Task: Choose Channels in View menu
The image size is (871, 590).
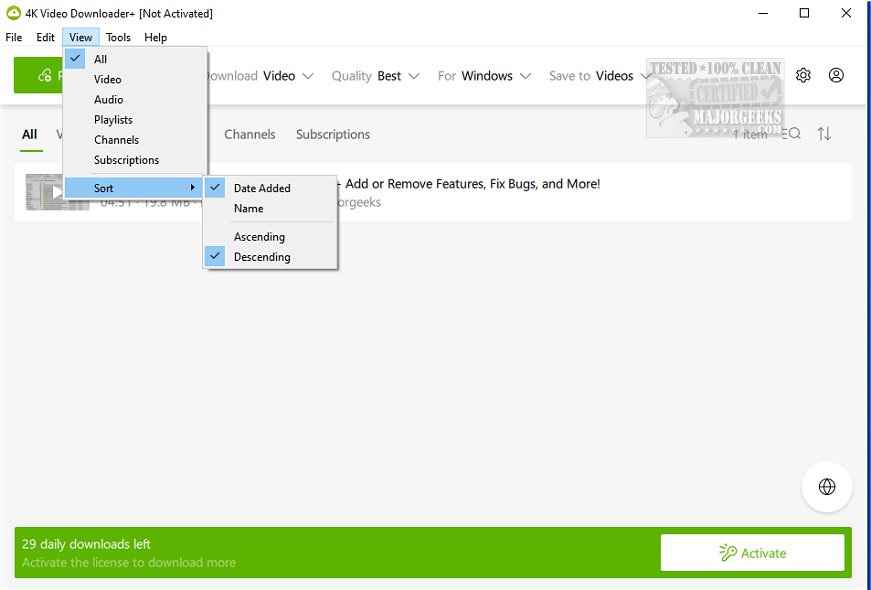Action: click(136, 140)
